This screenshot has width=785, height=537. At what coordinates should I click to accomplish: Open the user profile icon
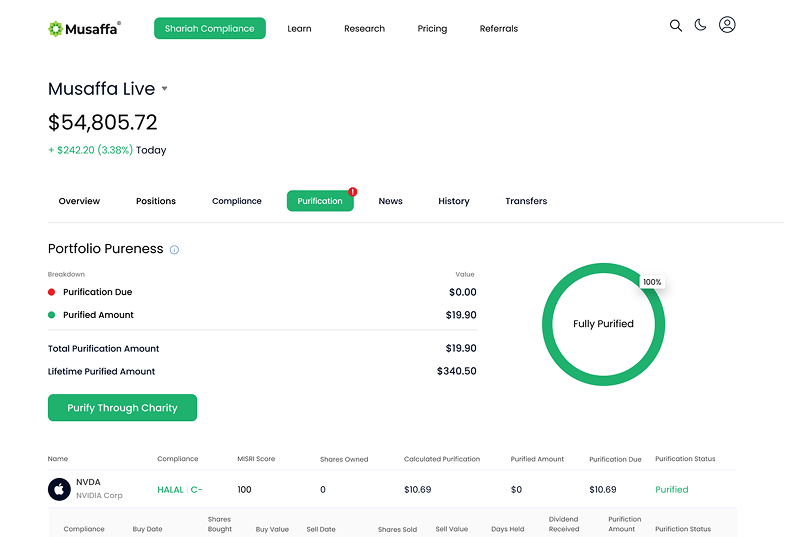727,25
